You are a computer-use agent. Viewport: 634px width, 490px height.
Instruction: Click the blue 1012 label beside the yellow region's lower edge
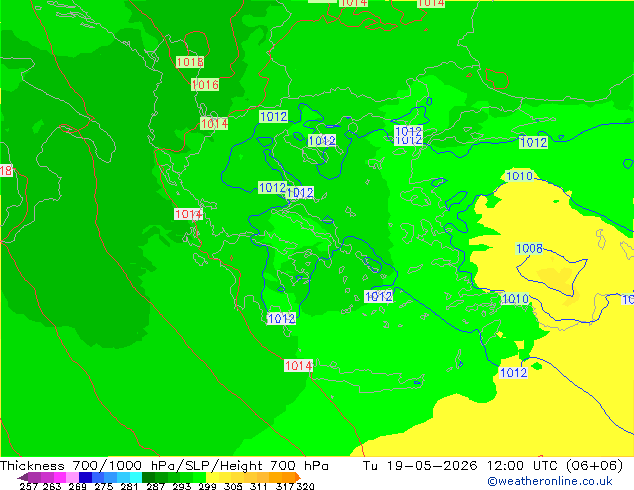[514, 372]
